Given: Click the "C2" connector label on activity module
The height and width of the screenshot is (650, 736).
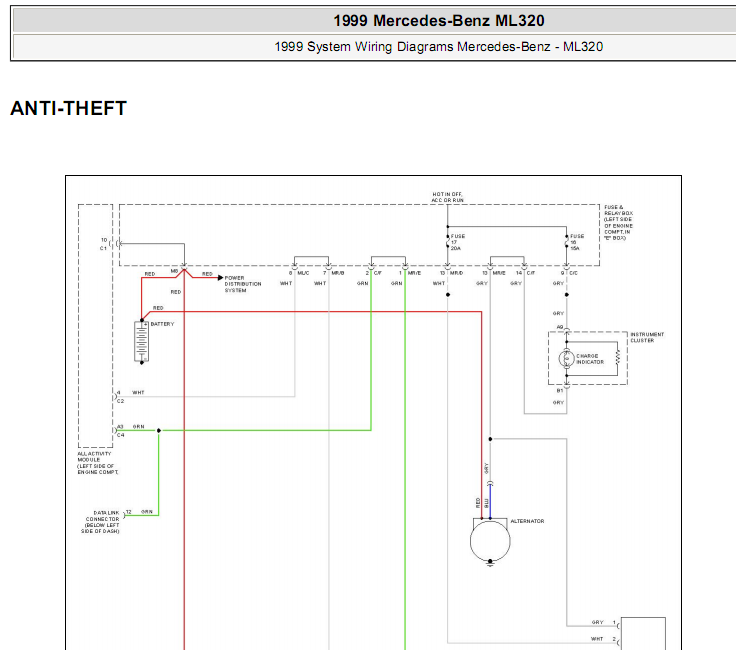Looking at the screenshot, I should point(121,401).
